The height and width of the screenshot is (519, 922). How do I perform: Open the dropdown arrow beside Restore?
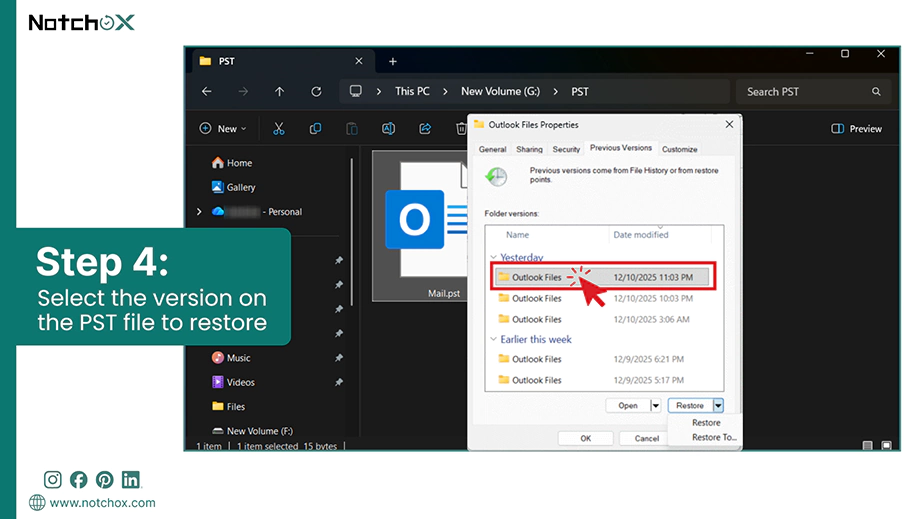(x=718, y=406)
